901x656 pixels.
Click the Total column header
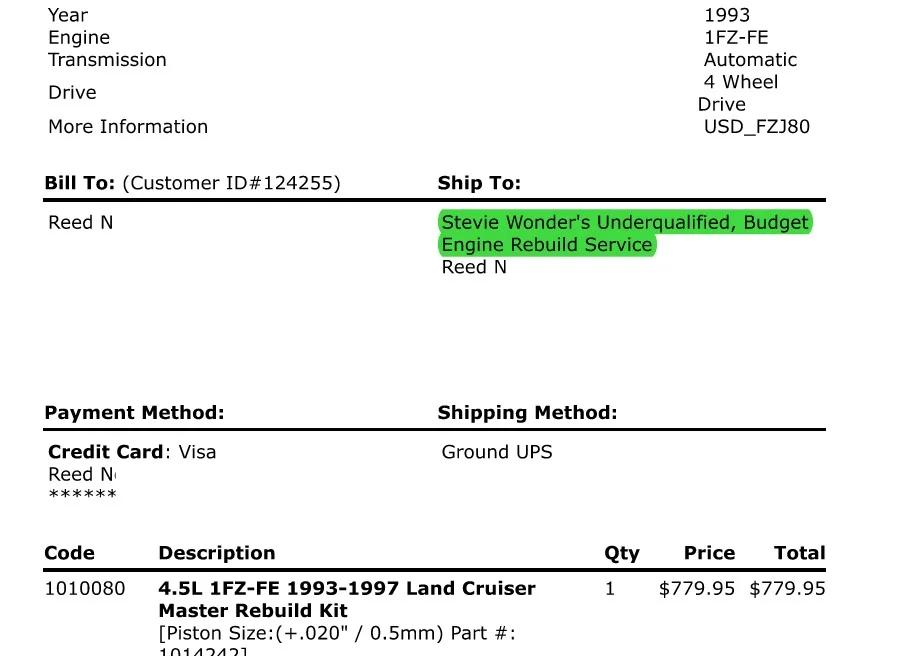pyautogui.click(x=799, y=553)
